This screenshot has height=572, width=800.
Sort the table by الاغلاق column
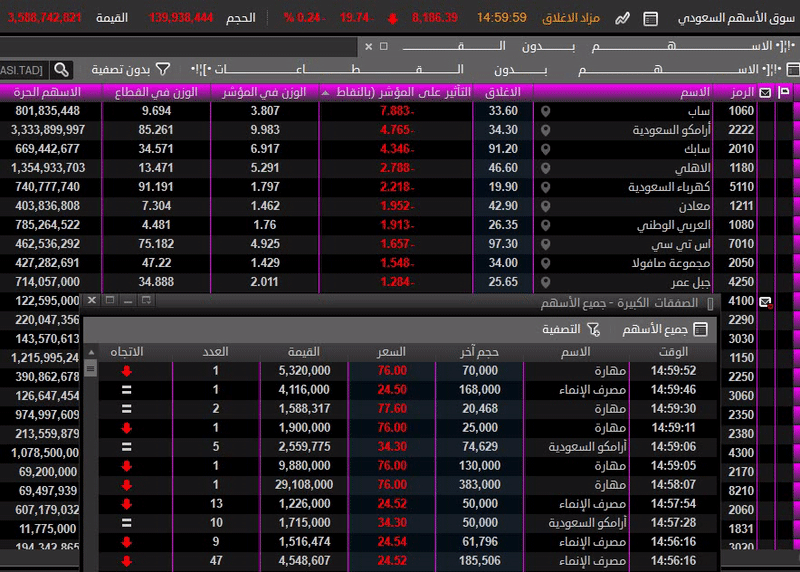tap(501, 92)
